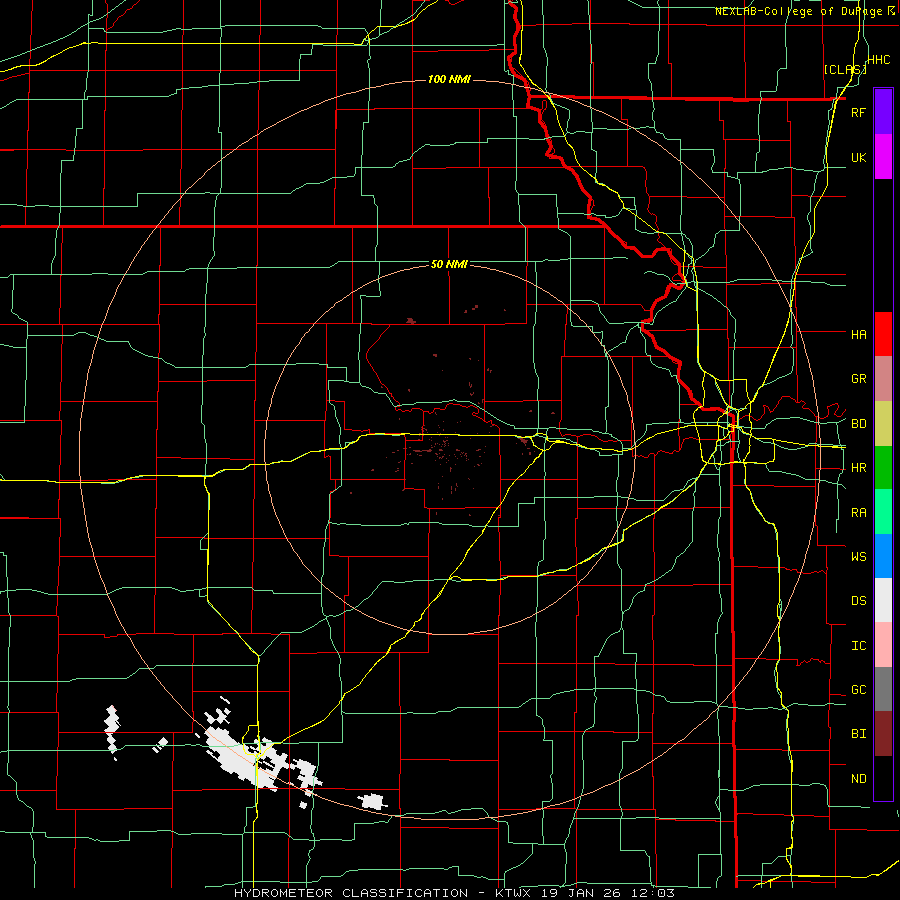900x900 pixels.
Task: Click the GC gray legend swatch
Action: (883, 689)
